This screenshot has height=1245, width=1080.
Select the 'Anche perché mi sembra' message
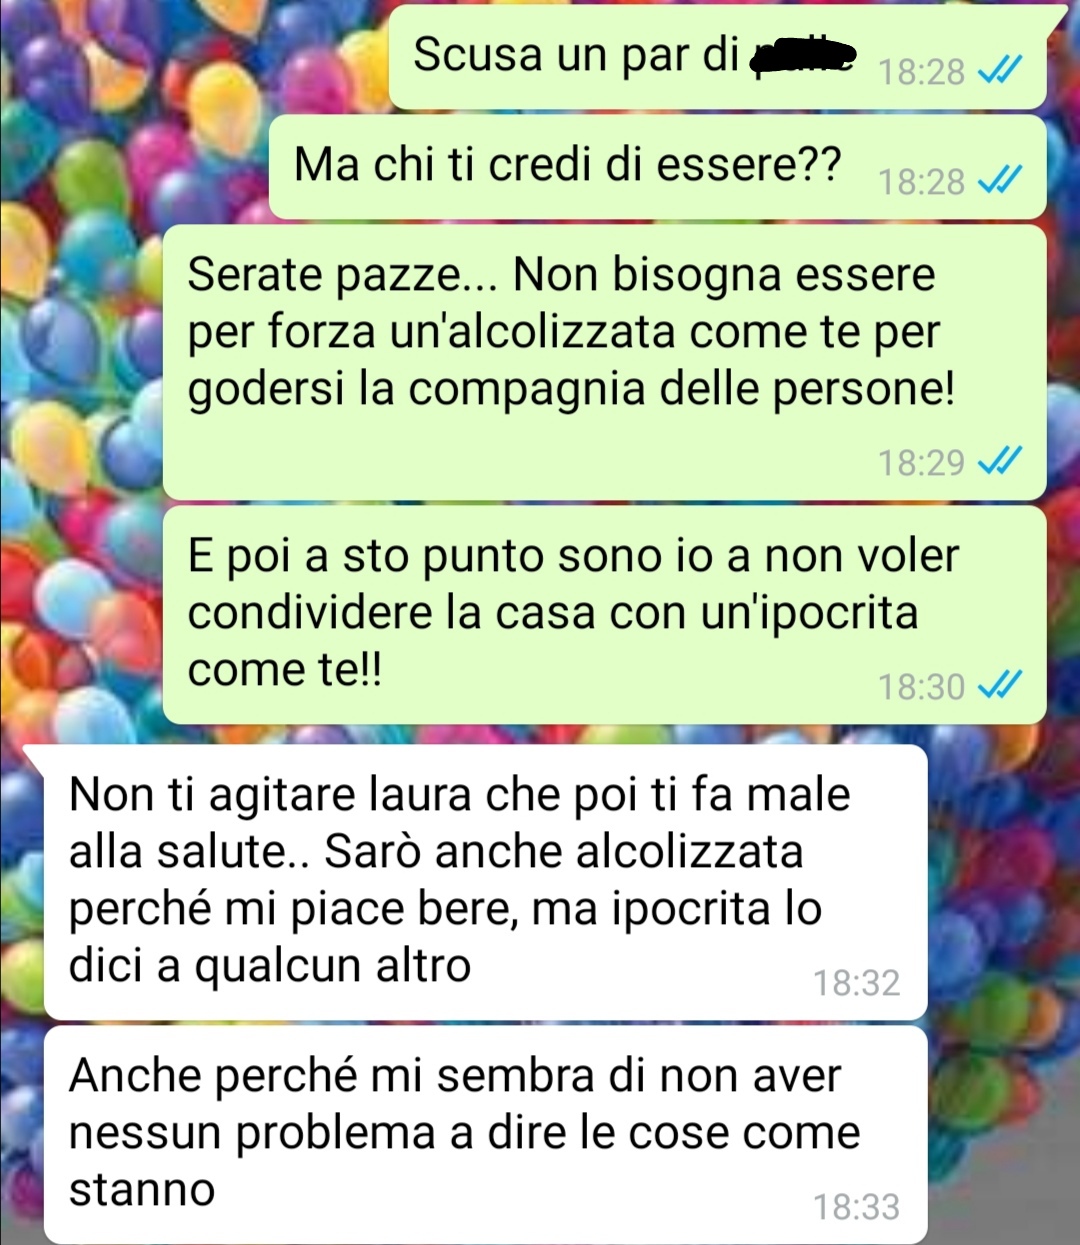click(485, 1135)
